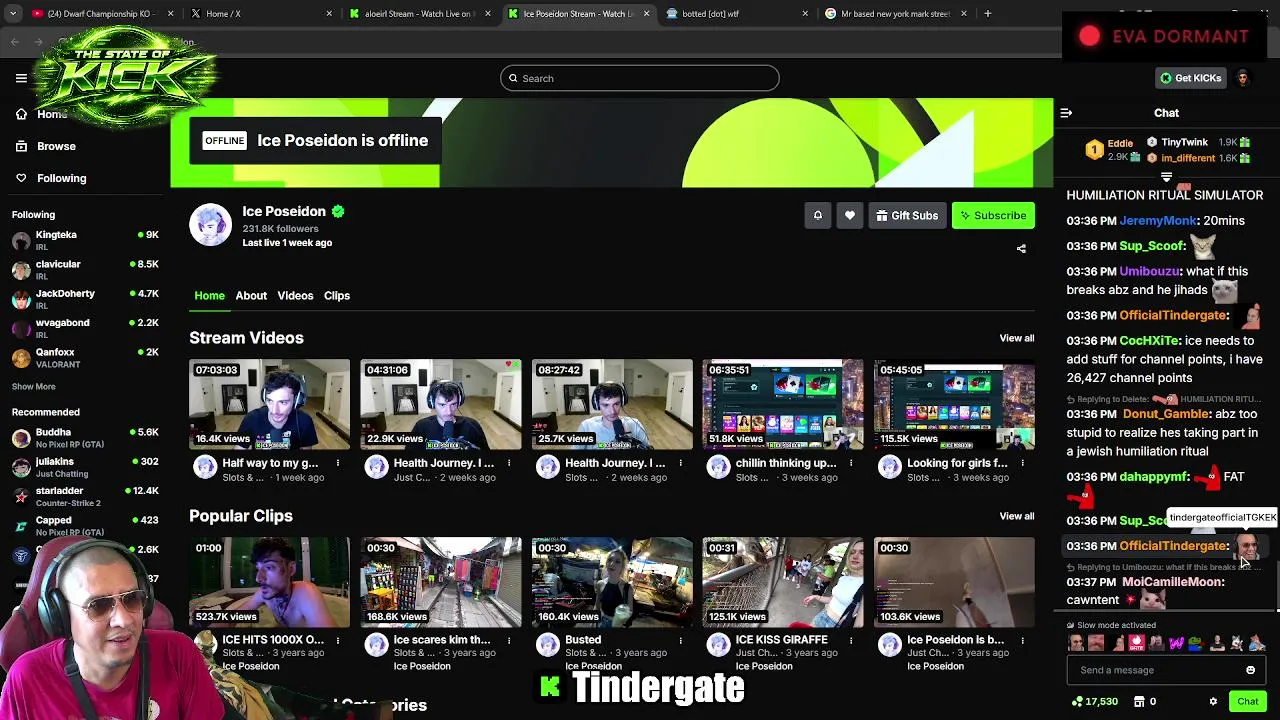View all Stream Videos
This screenshot has width=1280, height=720.
pyautogui.click(x=1016, y=338)
